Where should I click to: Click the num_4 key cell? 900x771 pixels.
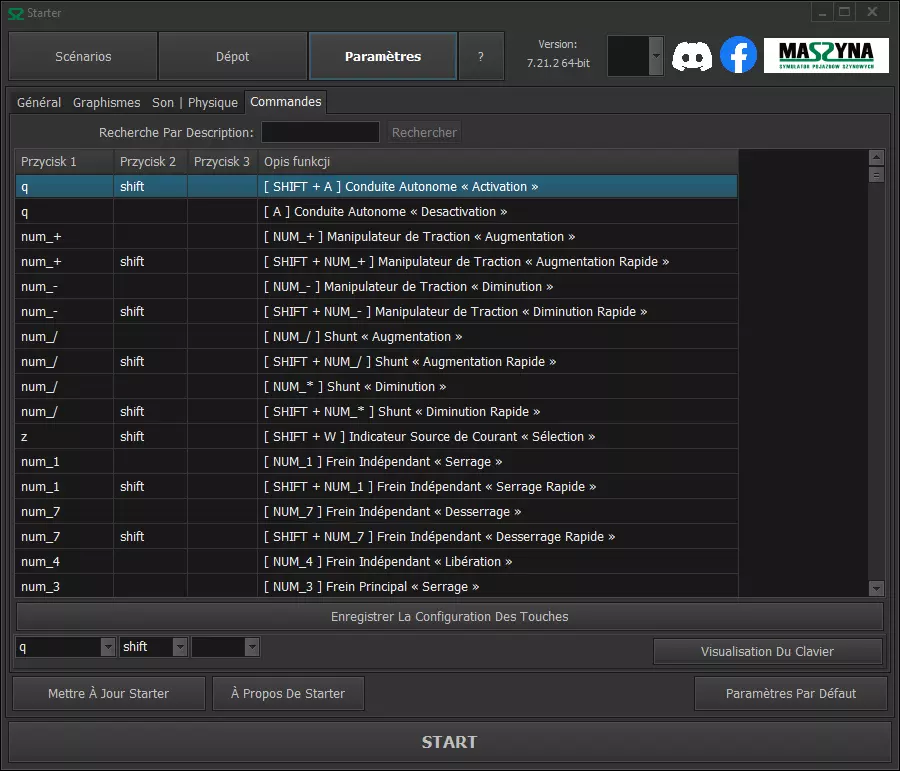pyautogui.click(x=64, y=561)
